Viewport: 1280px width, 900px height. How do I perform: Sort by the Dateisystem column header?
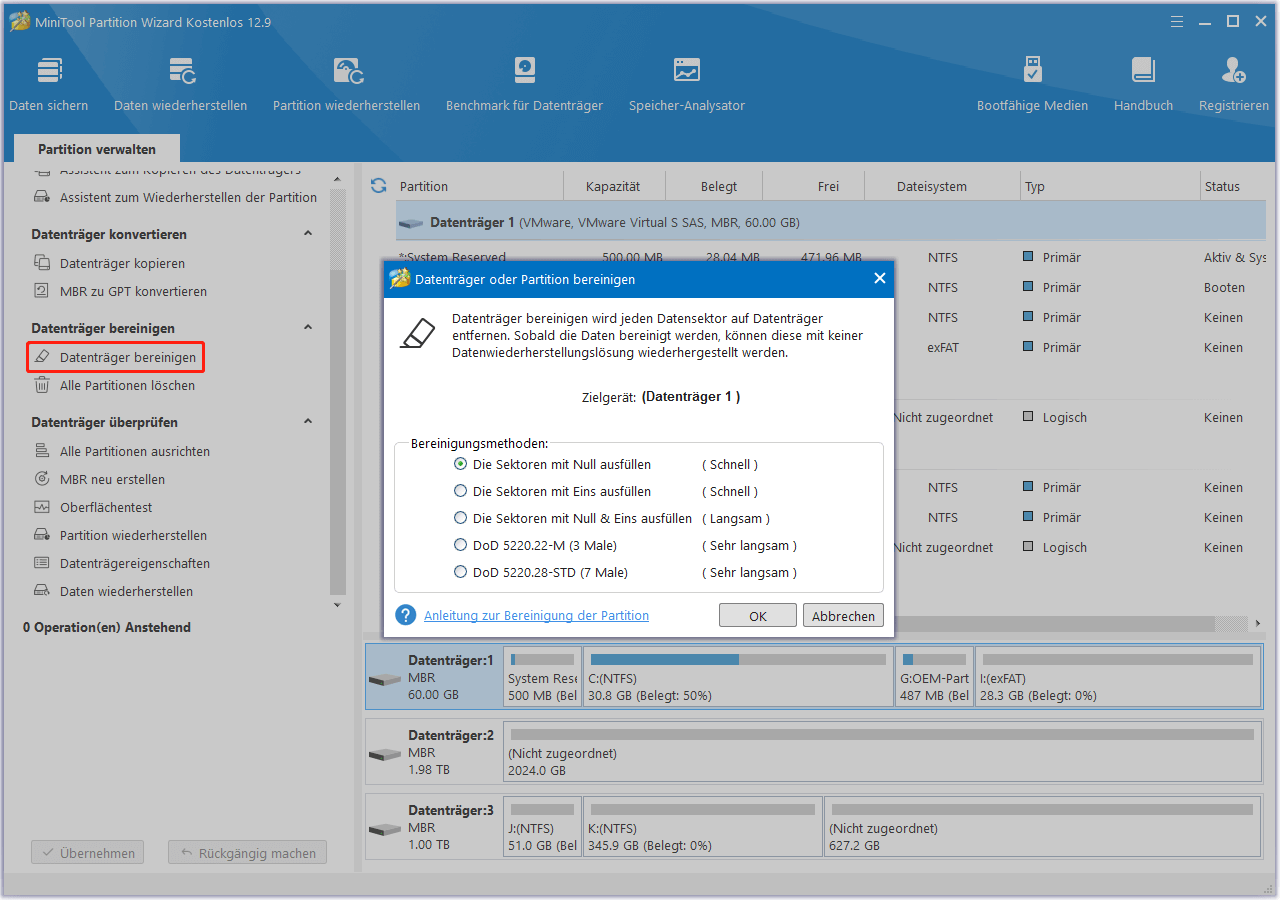pos(931,186)
